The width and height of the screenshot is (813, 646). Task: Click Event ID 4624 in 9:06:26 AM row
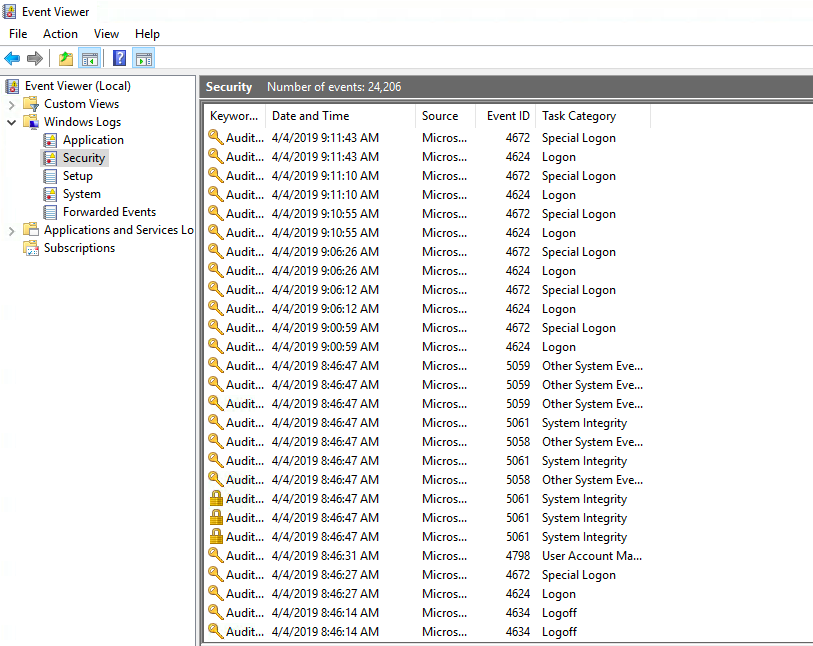tap(517, 271)
